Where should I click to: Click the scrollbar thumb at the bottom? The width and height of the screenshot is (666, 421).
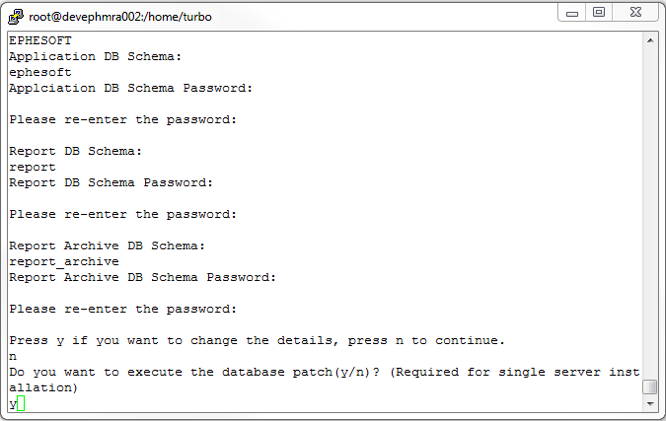(650, 387)
